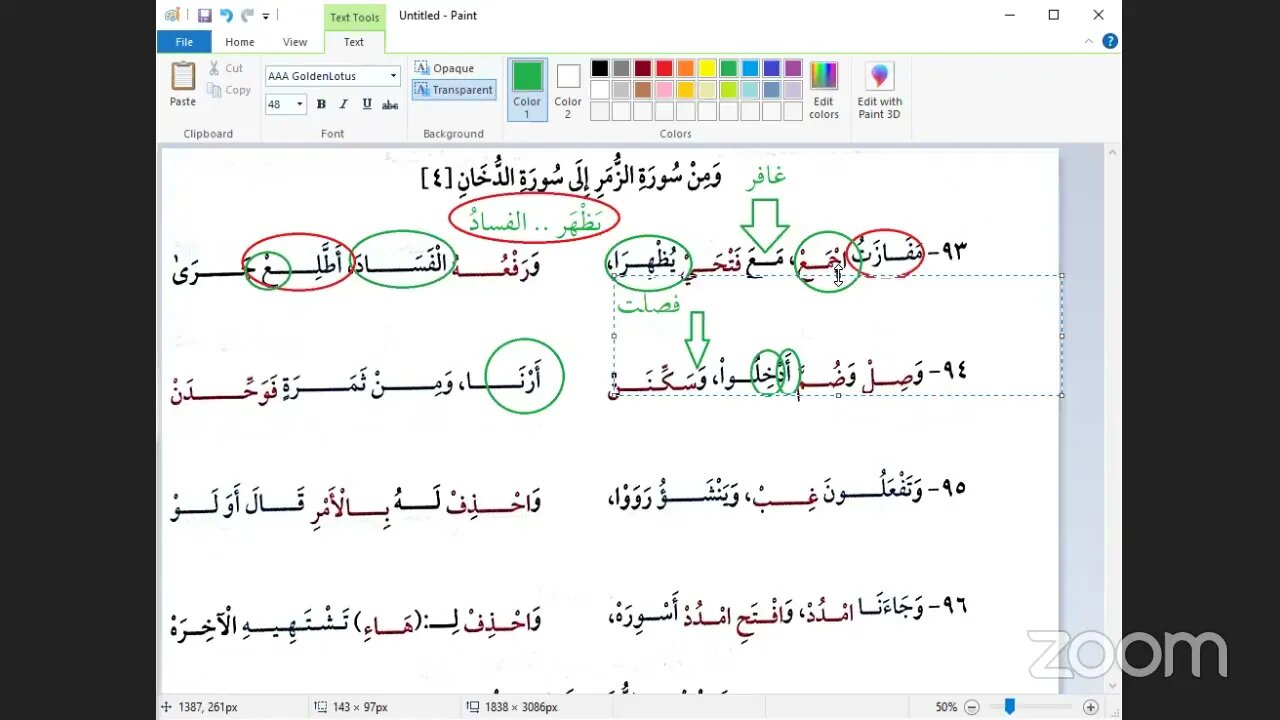Viewport: 1280px width, 720px height.
Task: Pick the lime color swatch
Action: click(x=729, y=90)
